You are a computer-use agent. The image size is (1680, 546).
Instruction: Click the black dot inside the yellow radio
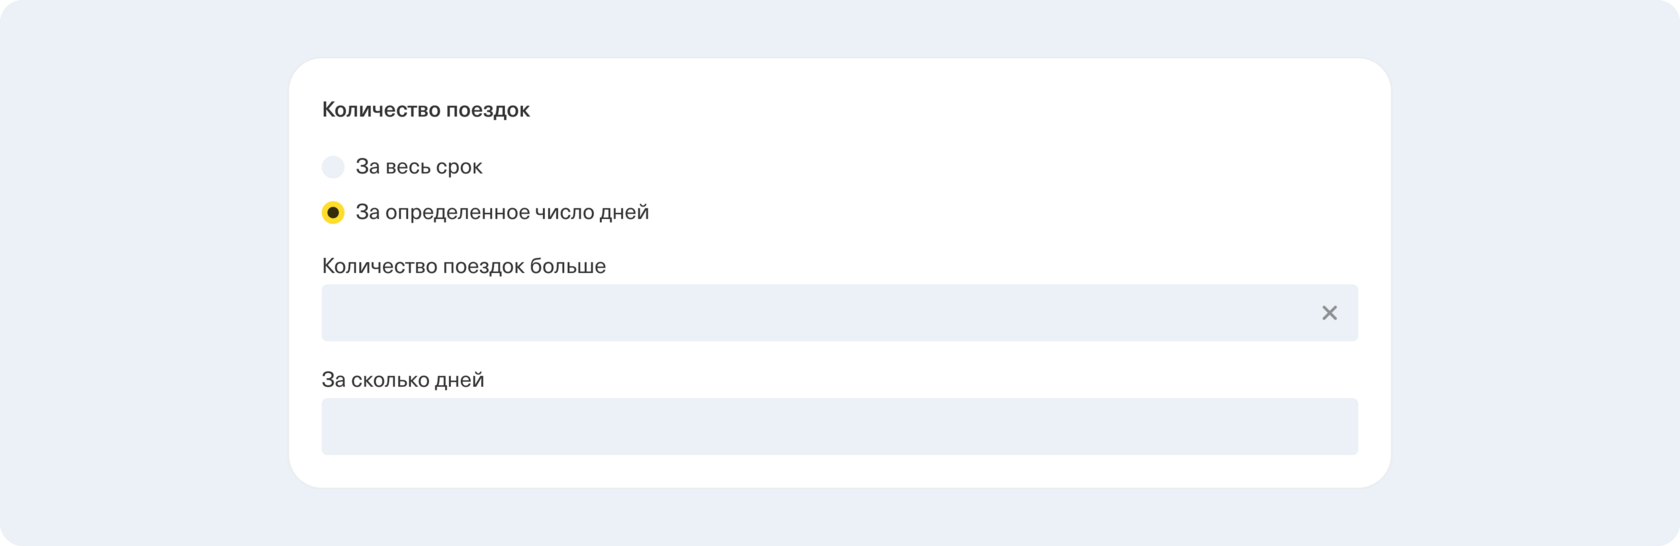click(x=333, y=212)
